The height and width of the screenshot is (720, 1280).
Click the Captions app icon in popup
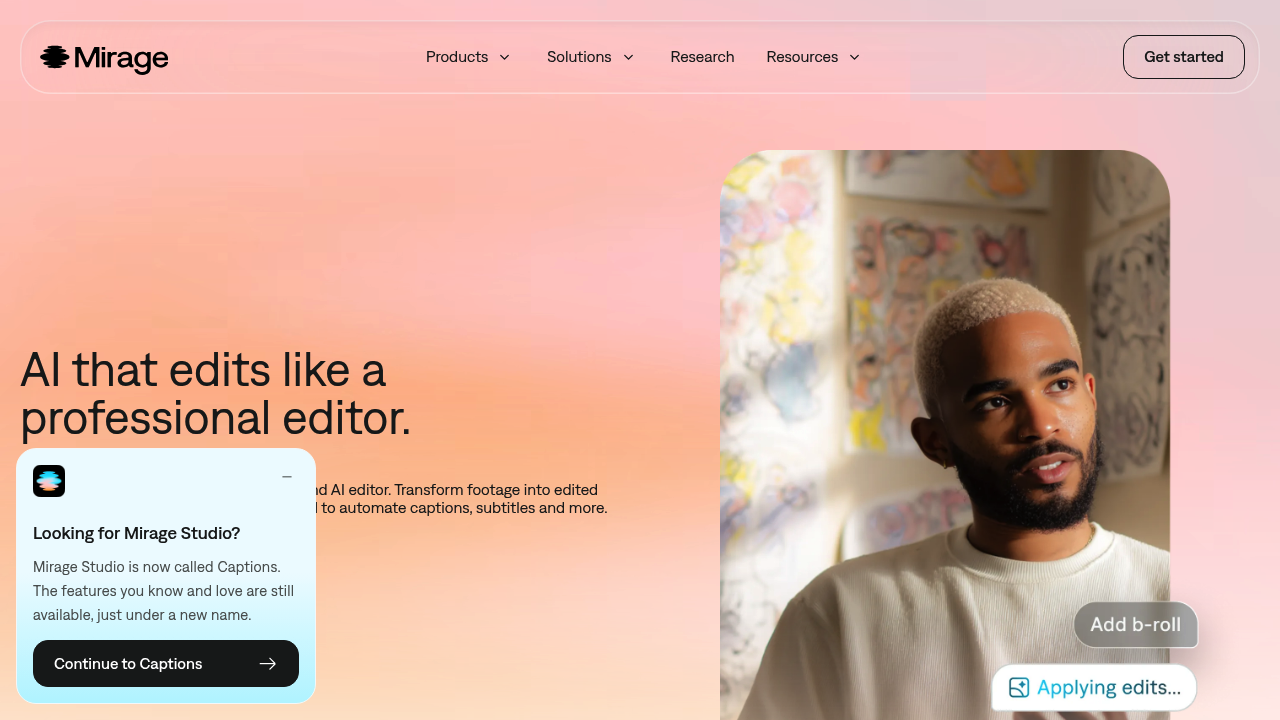(49, 481)
